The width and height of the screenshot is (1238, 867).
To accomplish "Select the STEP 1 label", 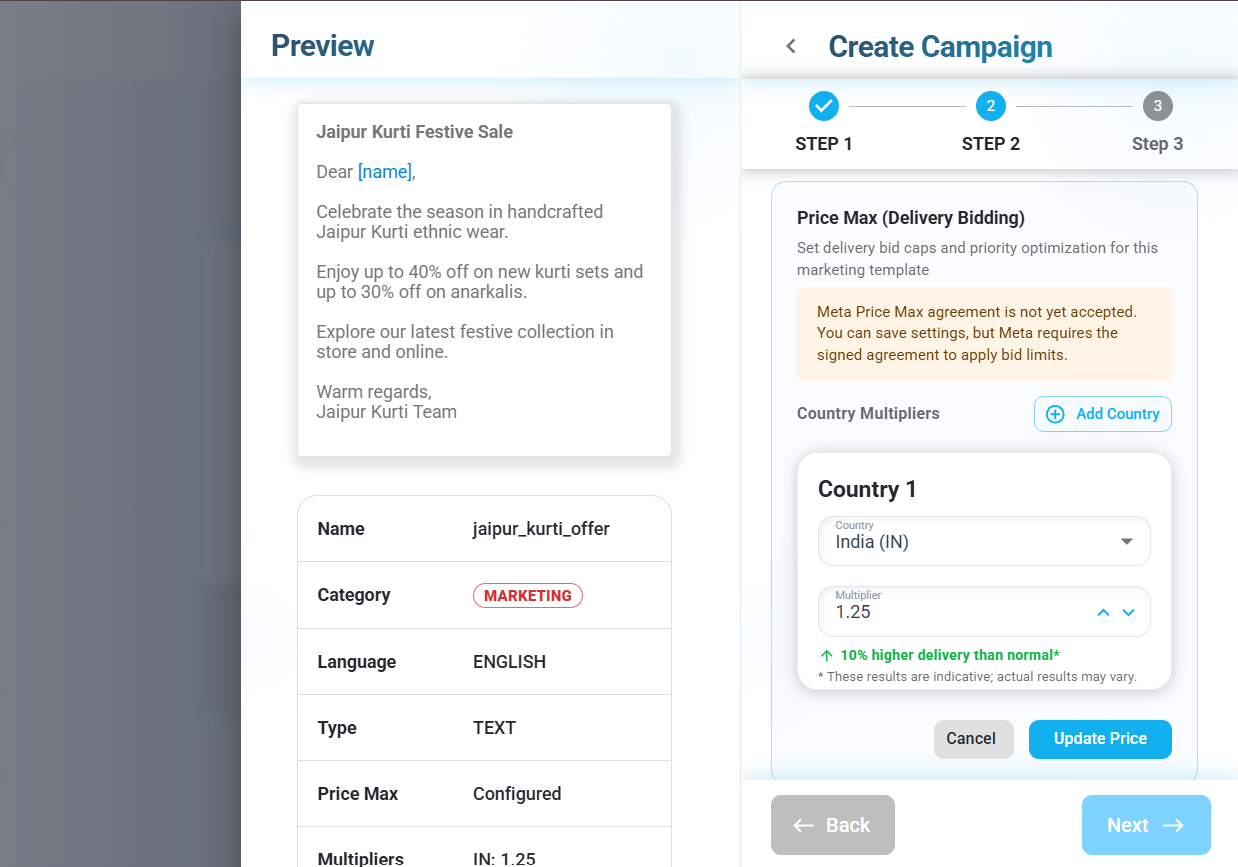I will coord(824,144).
